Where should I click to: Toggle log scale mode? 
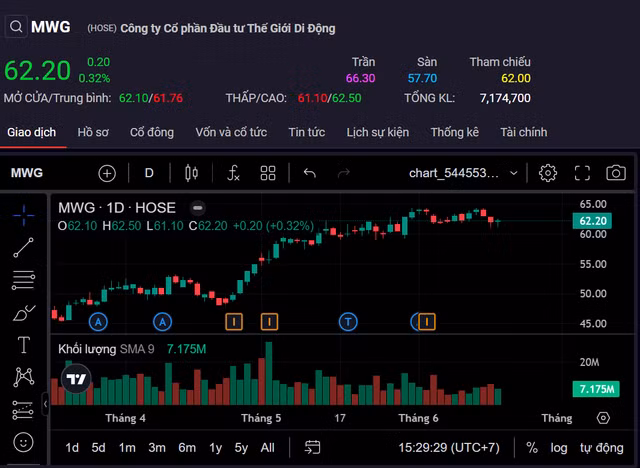pos(559,448)
